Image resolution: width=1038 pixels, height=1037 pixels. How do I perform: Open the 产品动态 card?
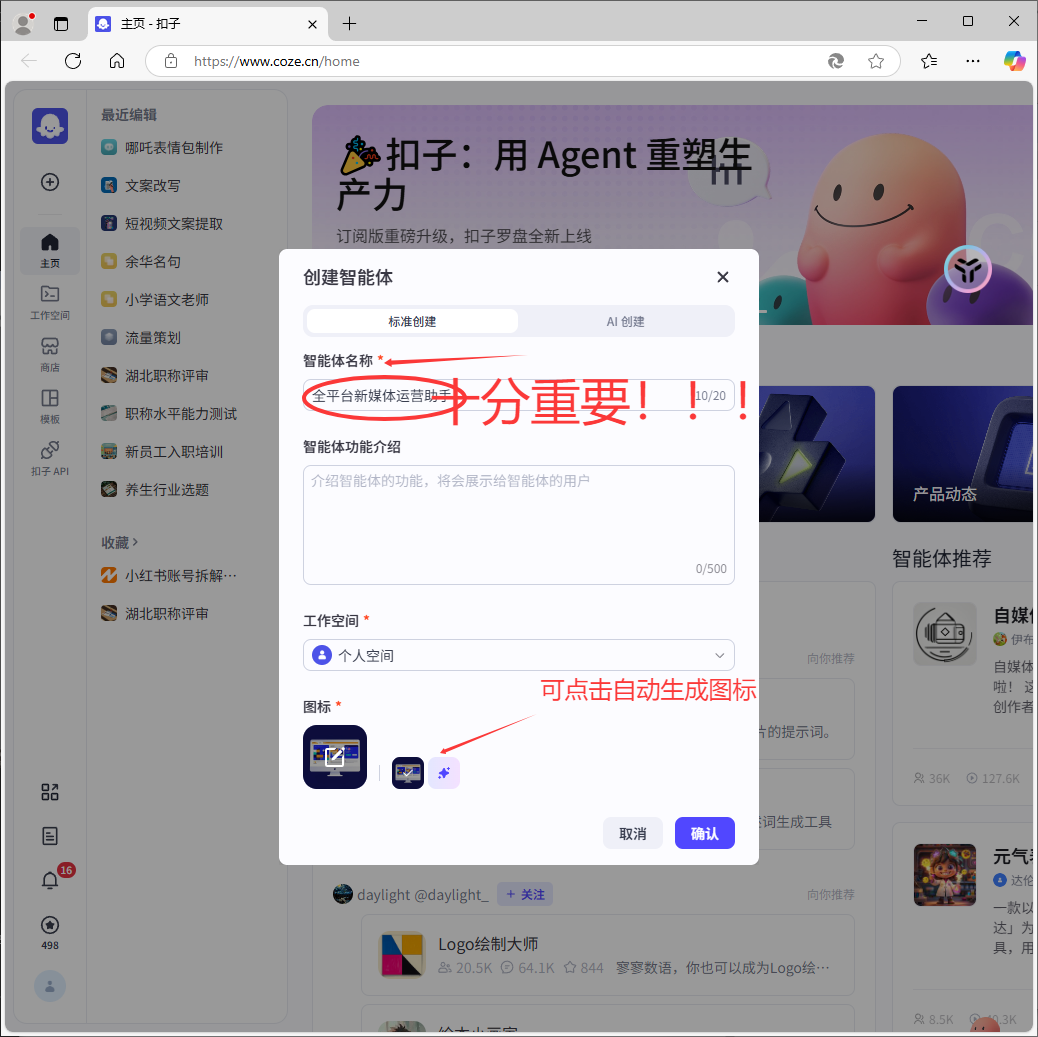[x=963, y=454]
